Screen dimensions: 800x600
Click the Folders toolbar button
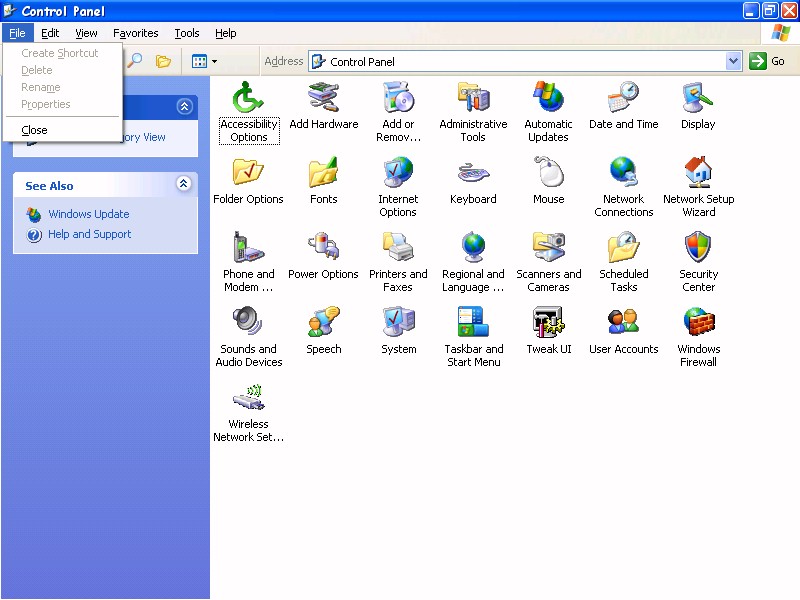click(163, 61)
